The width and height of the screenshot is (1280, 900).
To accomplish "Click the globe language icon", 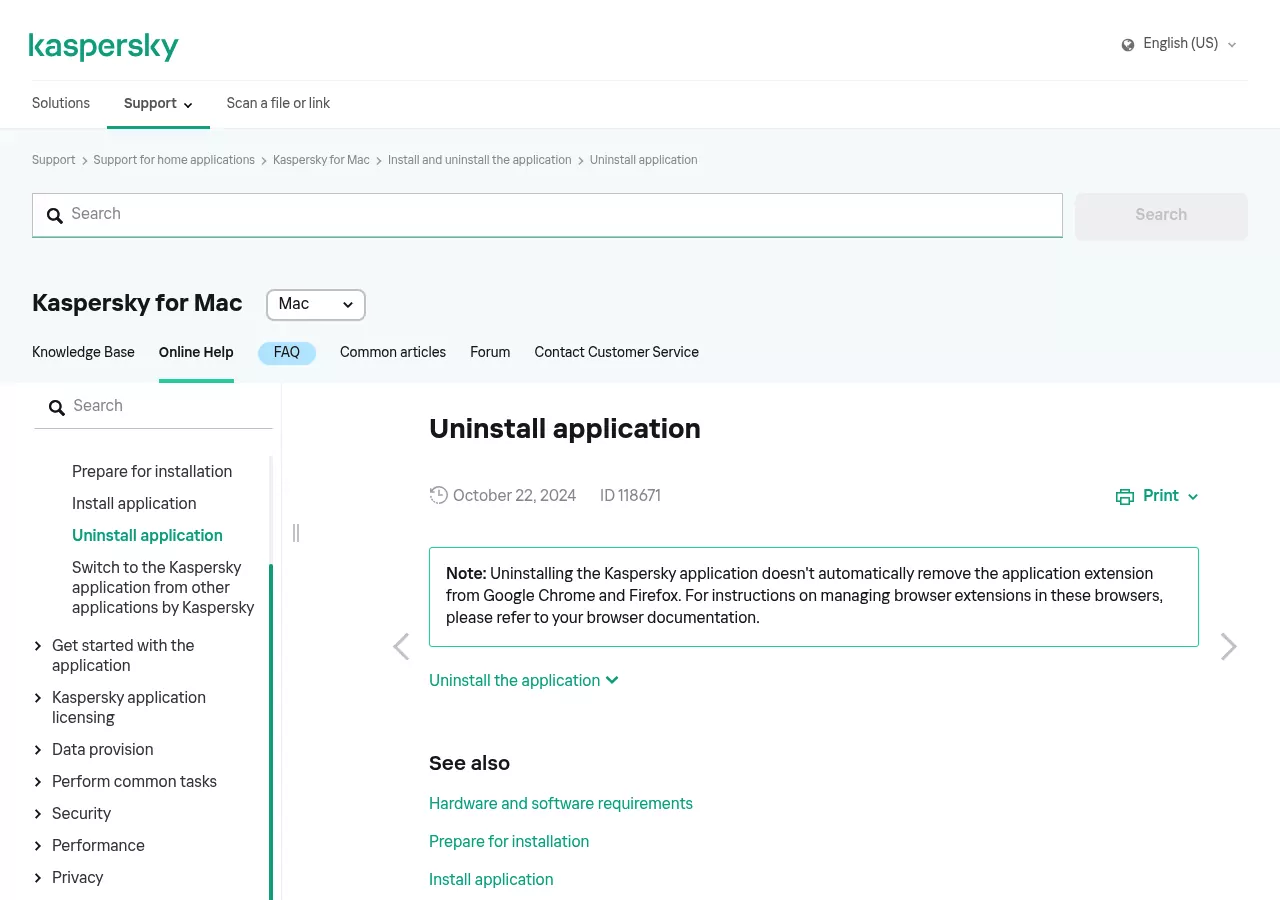I will (1128, 44).
